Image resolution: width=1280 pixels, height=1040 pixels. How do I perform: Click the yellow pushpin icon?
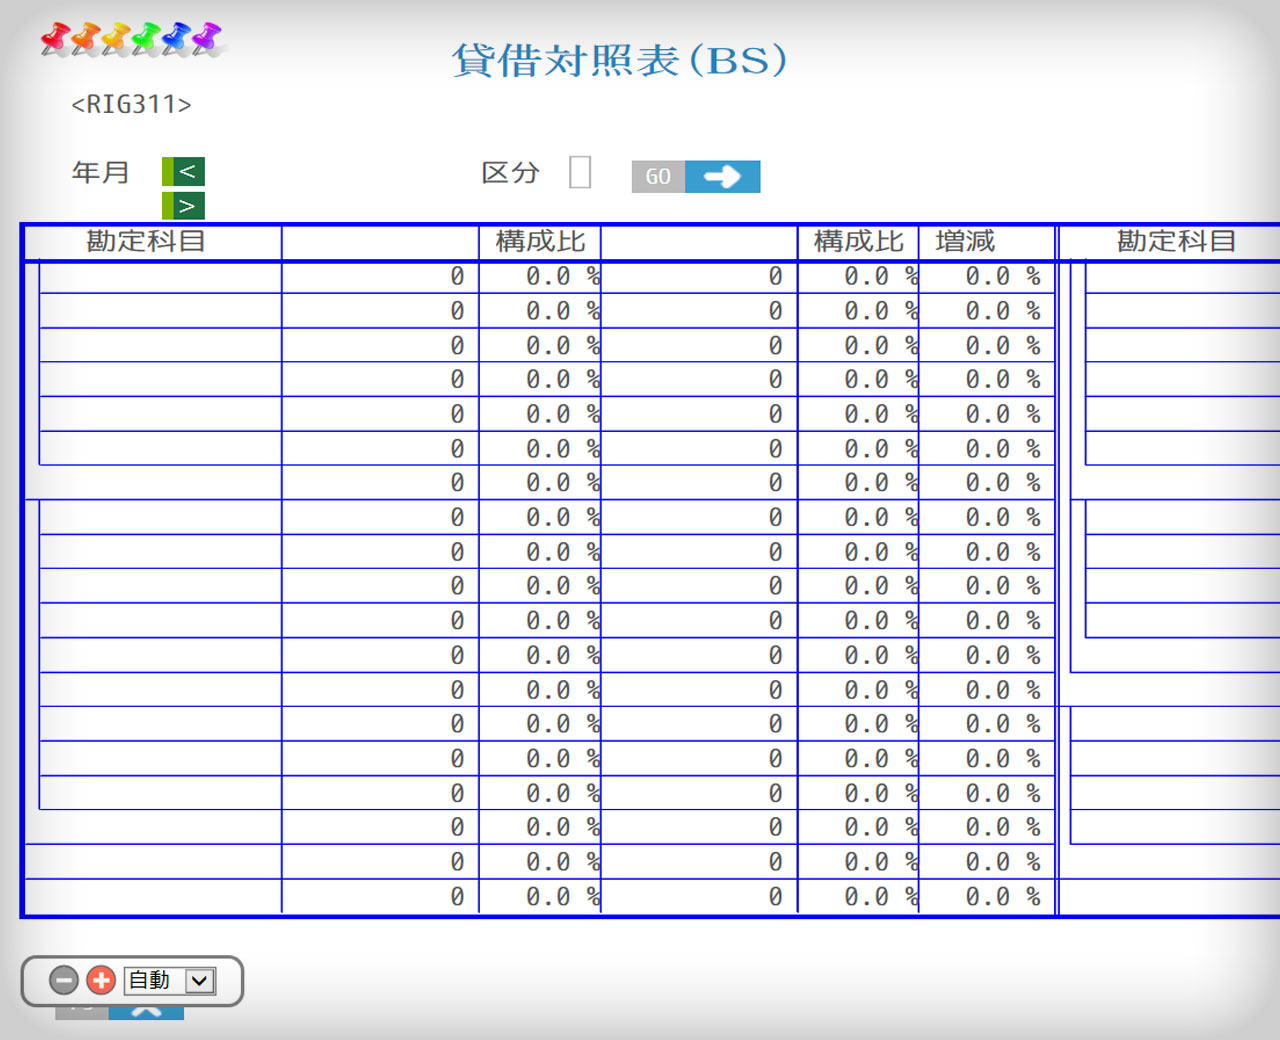pyautogui.click(x=115, y=39)
